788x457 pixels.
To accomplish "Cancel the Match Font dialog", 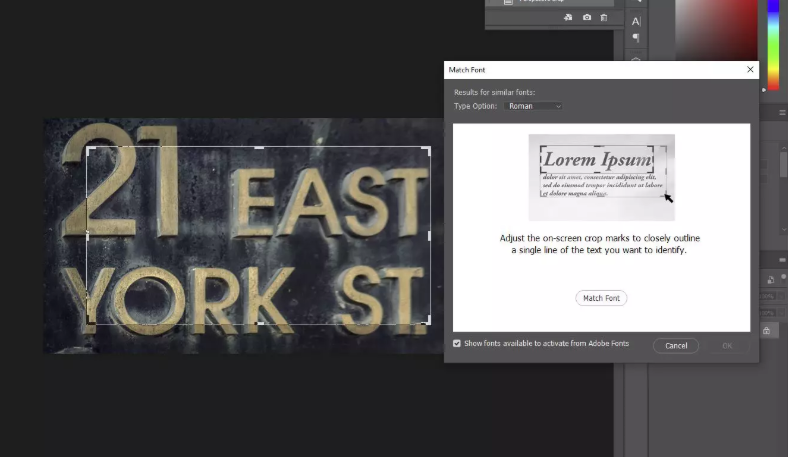I will 676,345.
